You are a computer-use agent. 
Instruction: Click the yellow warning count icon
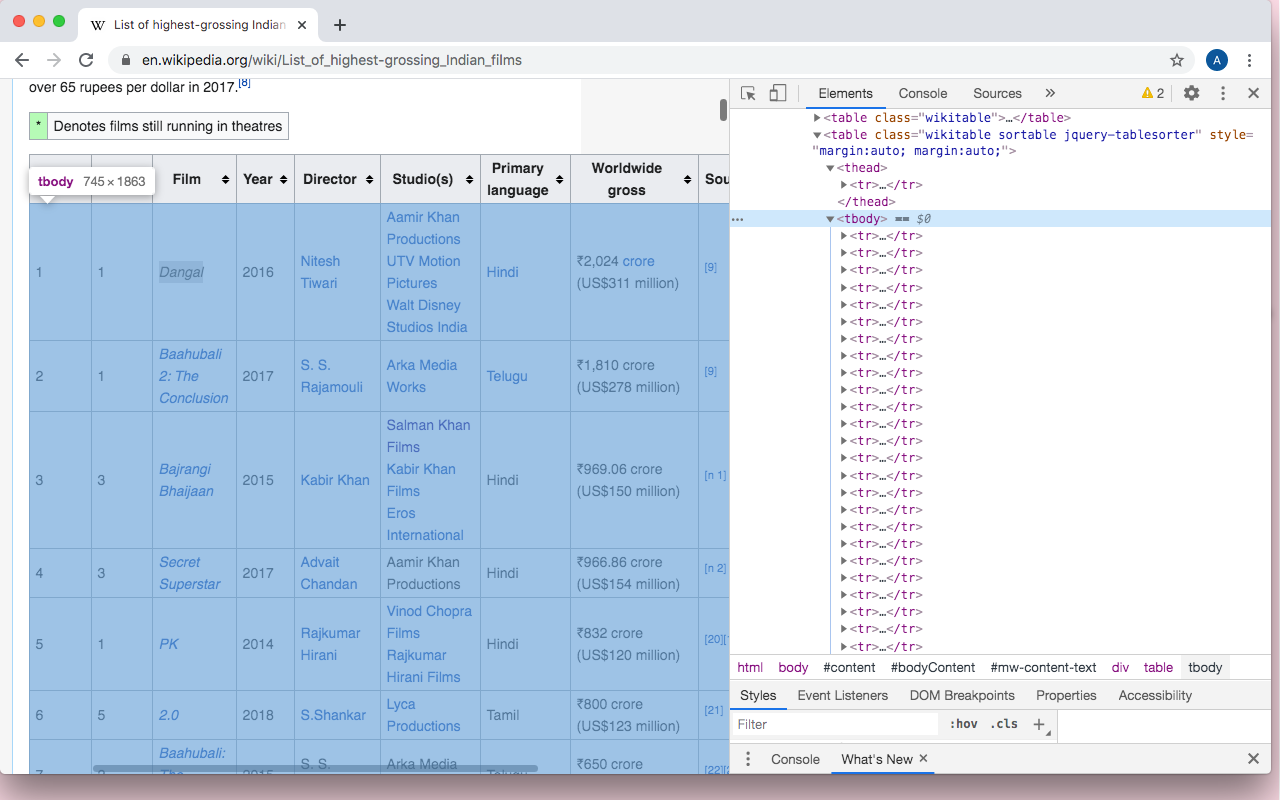(1153, 93)
